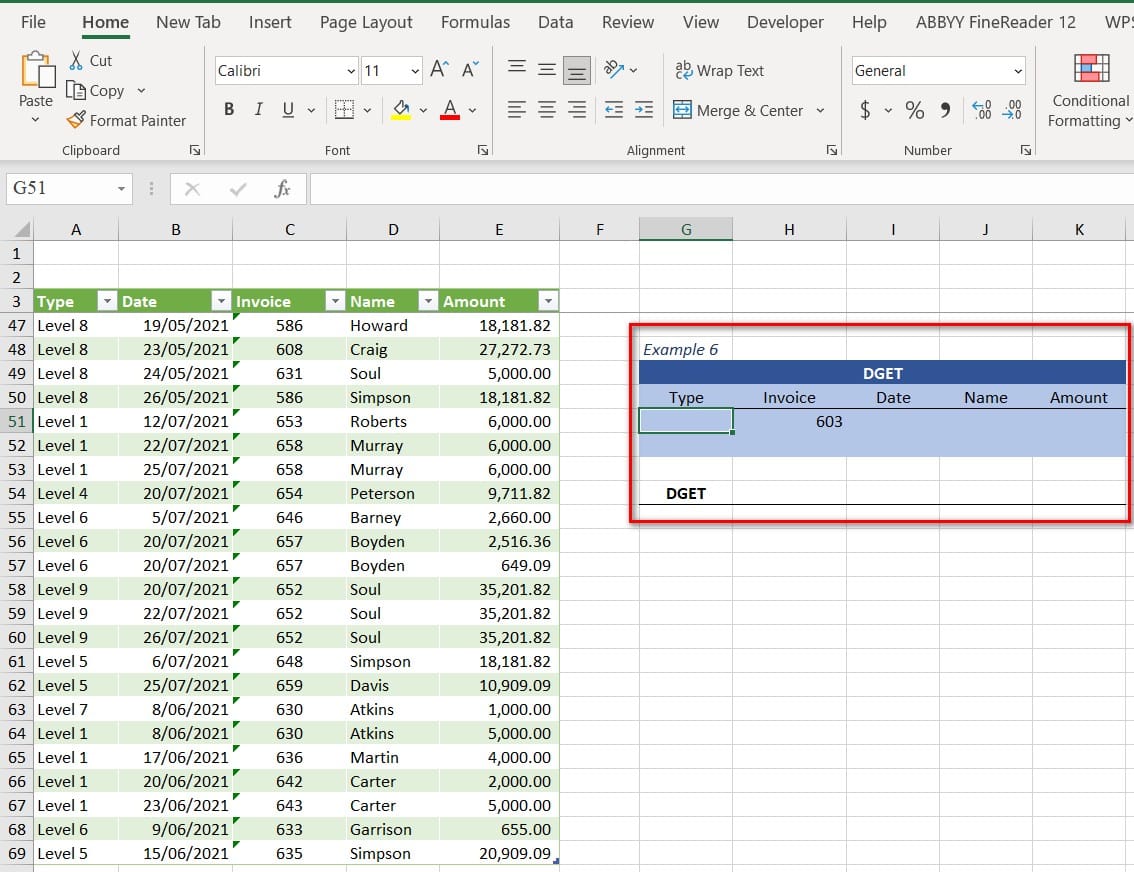1134x872 pixels.
Task: Click the Cut scissors icon
Action: pyautogui.click(x=76, y=61)
